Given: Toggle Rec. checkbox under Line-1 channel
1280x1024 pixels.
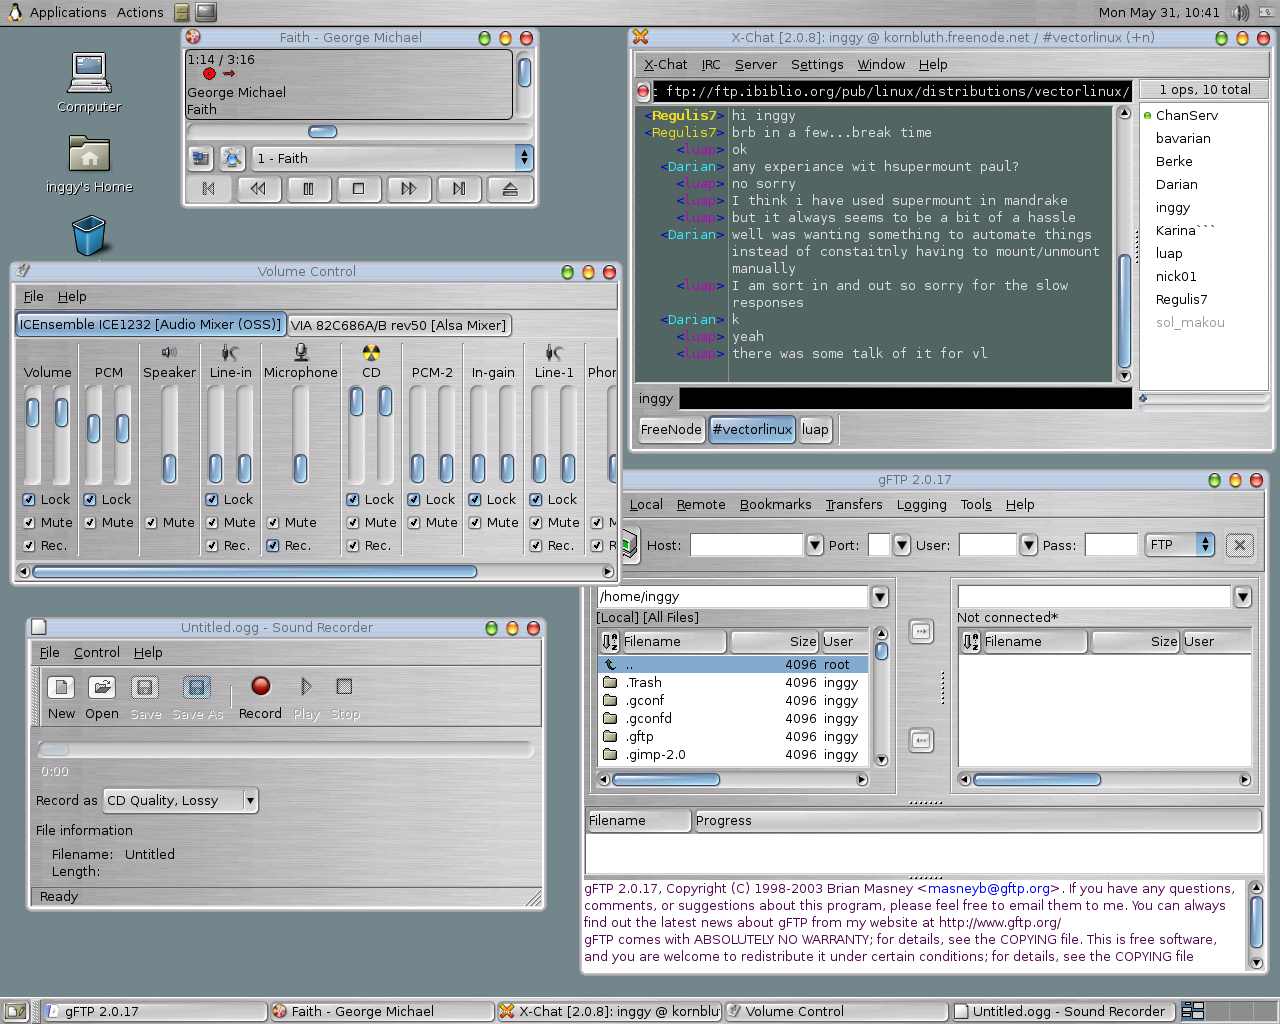Looking at the screenshot, I should pyautogui.click(x=536, y=545).
